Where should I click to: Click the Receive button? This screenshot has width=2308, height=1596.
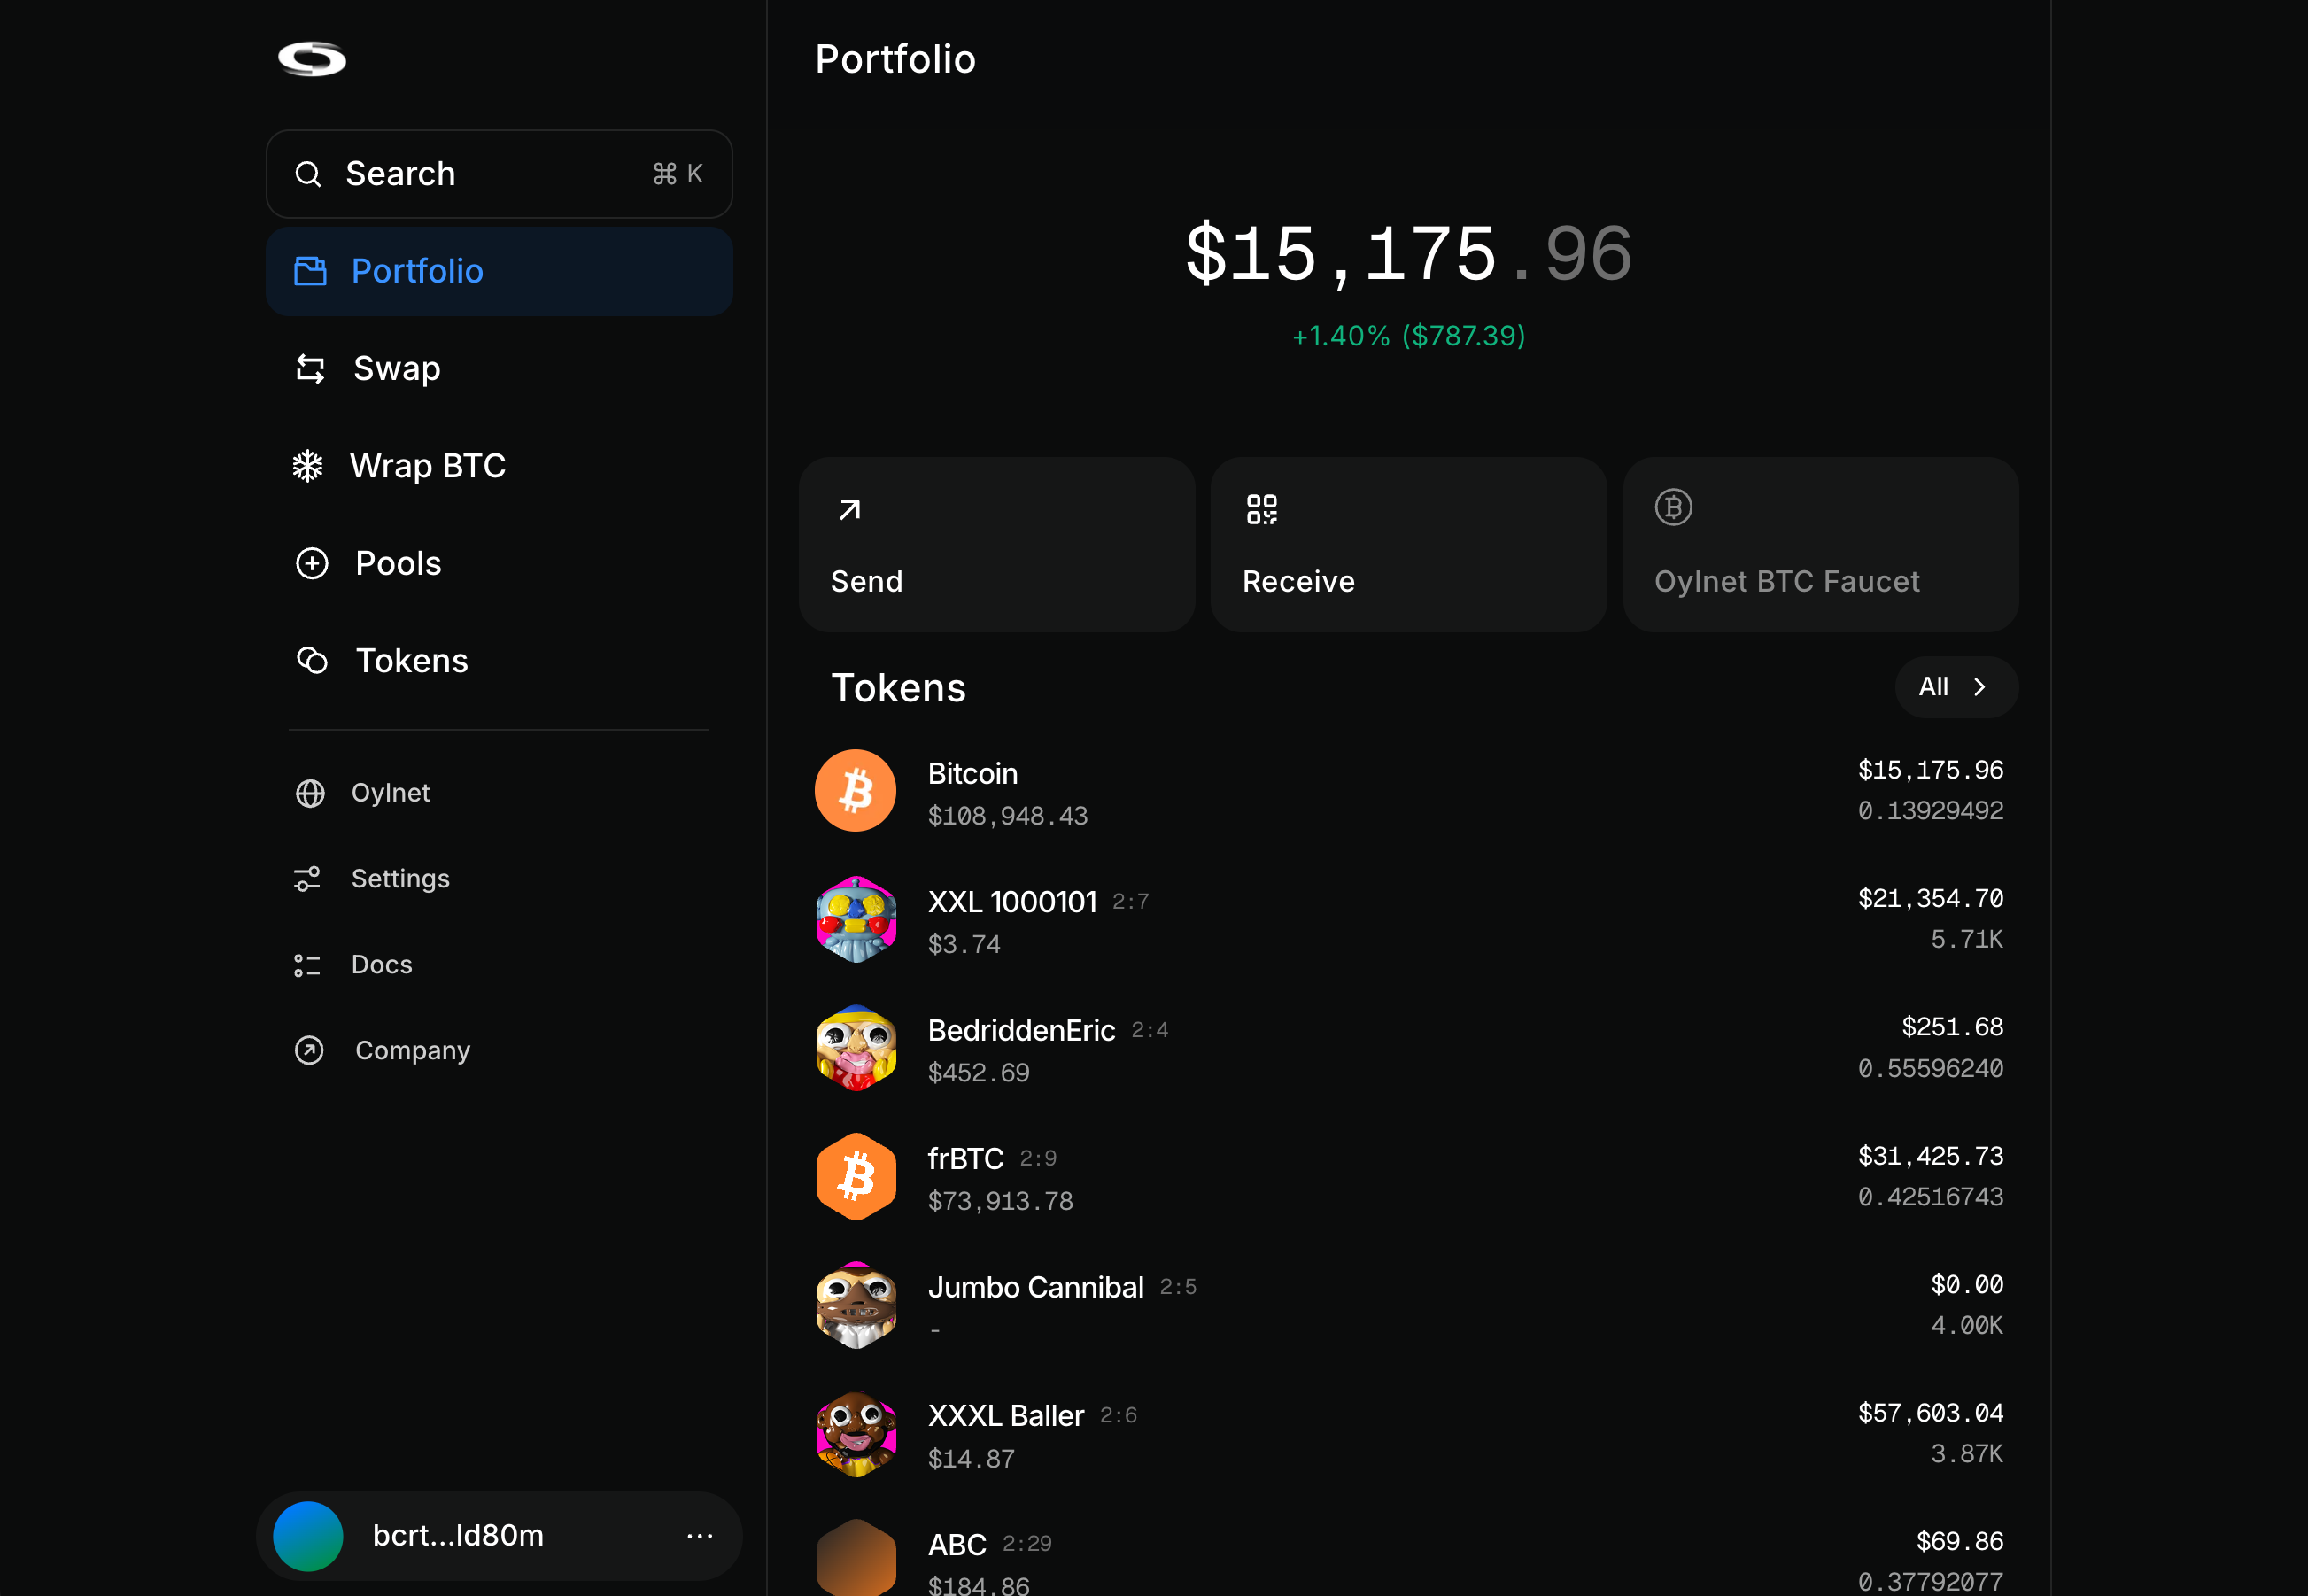click(x=1408, y=545)
